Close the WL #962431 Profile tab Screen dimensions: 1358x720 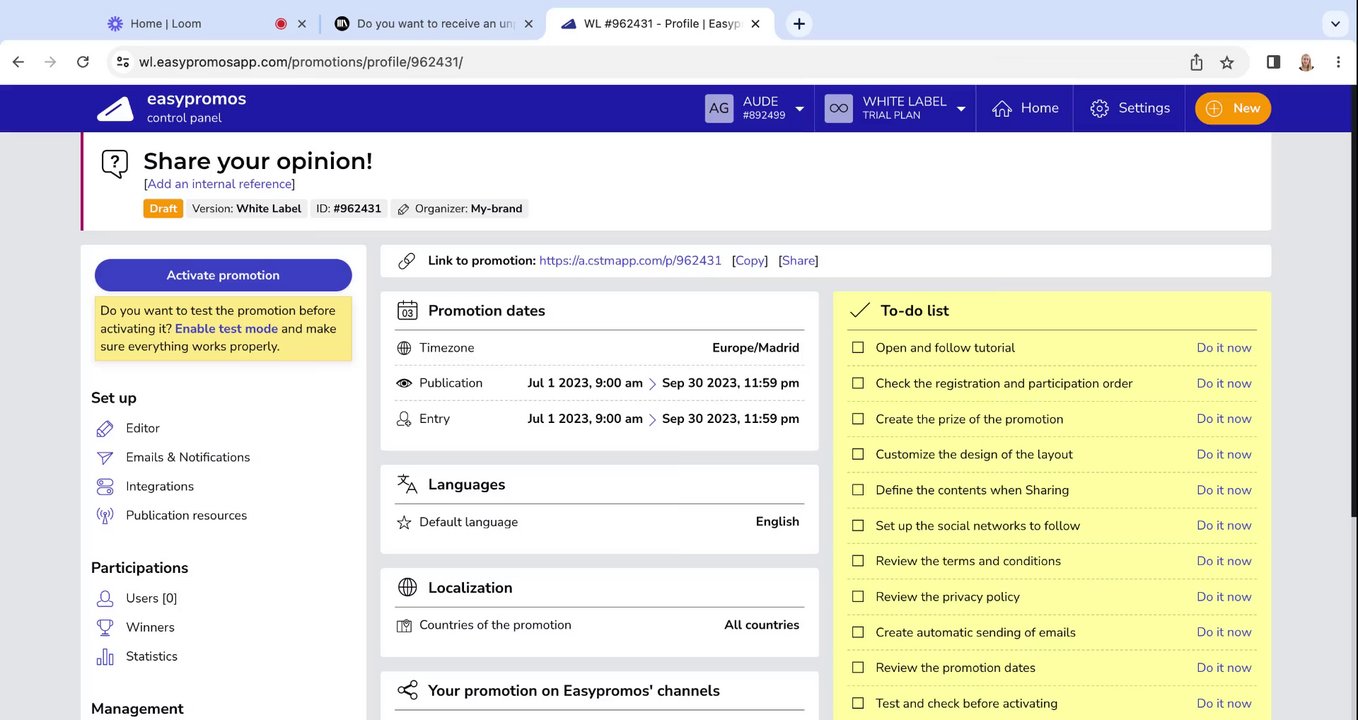point(755,24)
